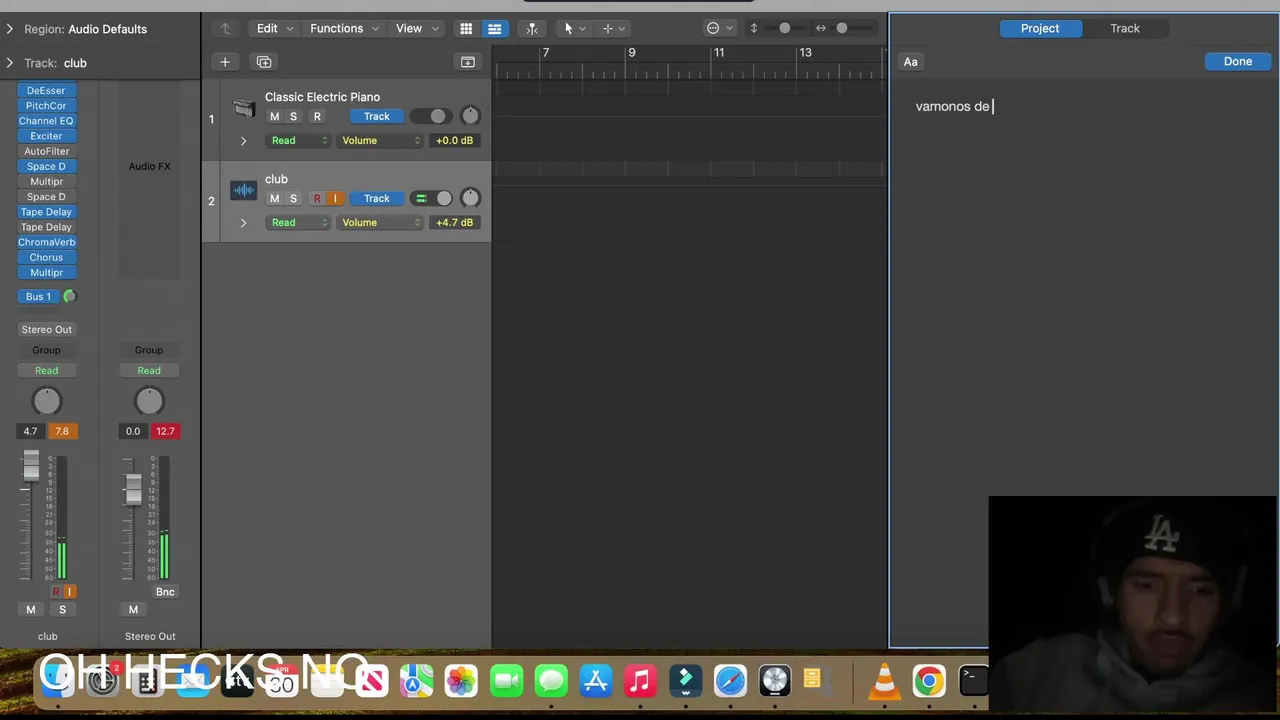Open Logic Pro from the Dock
The image size is (1280, 720).
775,681
